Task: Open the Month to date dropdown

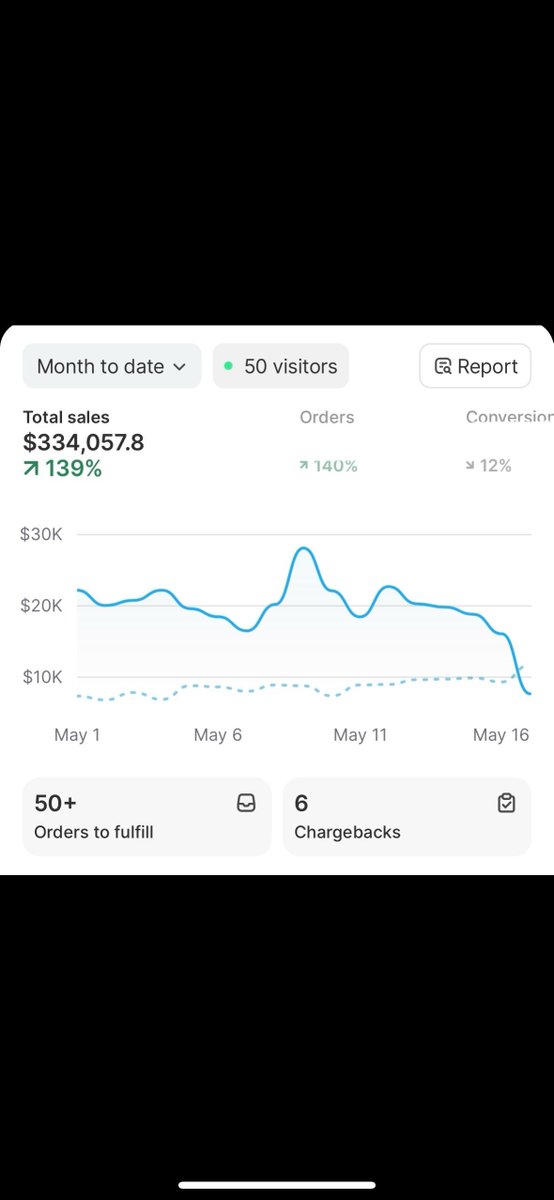Action: (x=112, y=366)
